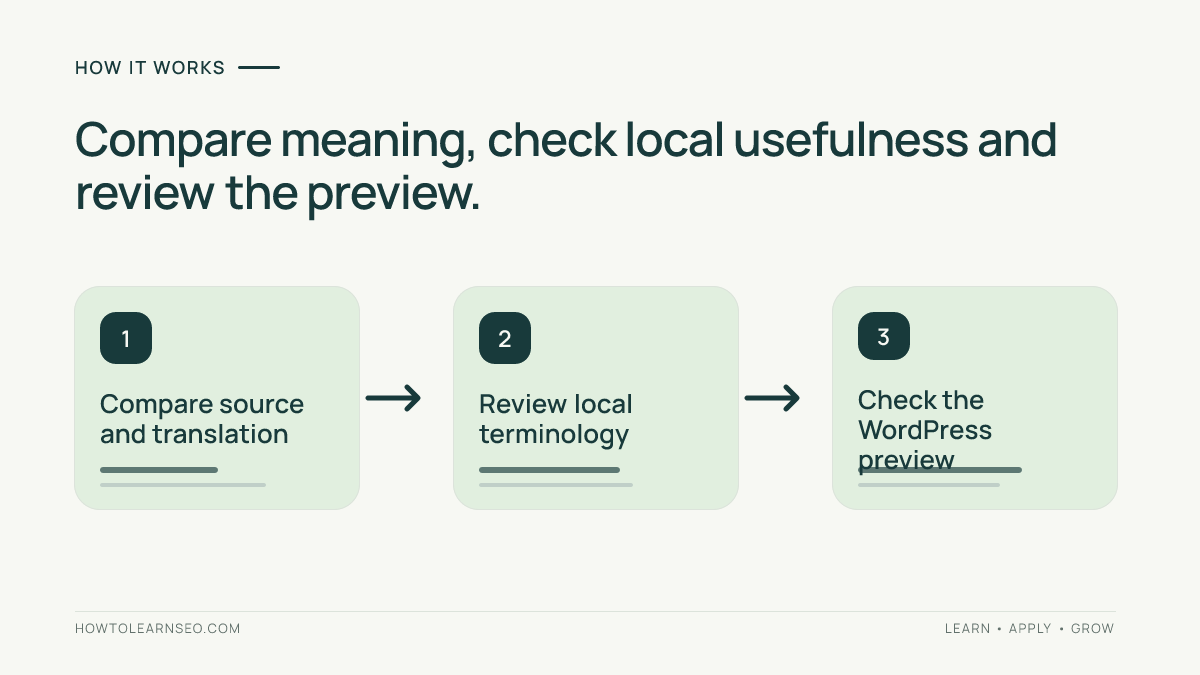
Task: Click 'Compare source and translation' text
Action: point(202,419)
